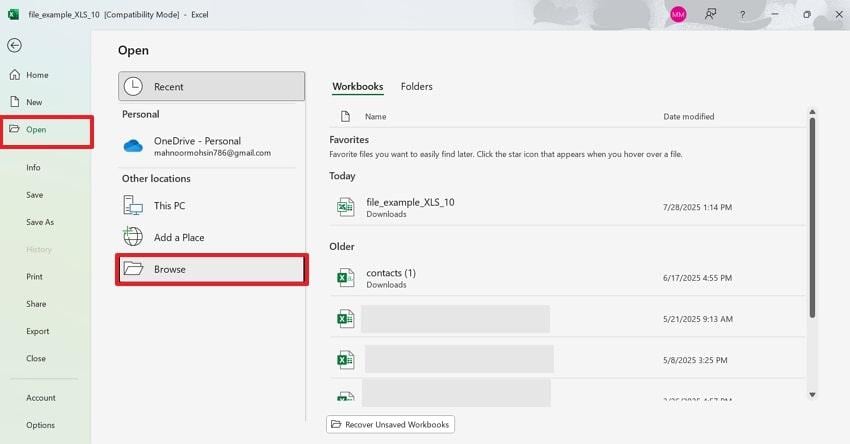Click Recover Unsaved Workbooks button
Viewport: 850px width, 444px height.
coord(390,424)
